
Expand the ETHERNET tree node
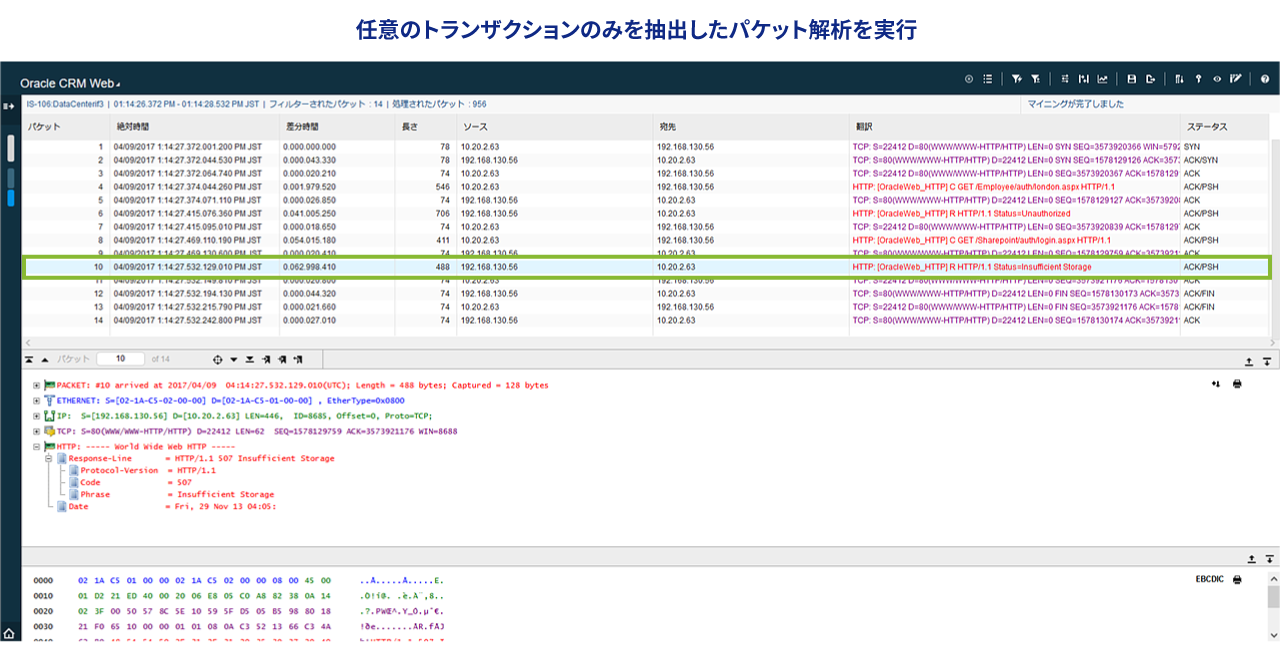pyautogui.click(x=37, y=400)
